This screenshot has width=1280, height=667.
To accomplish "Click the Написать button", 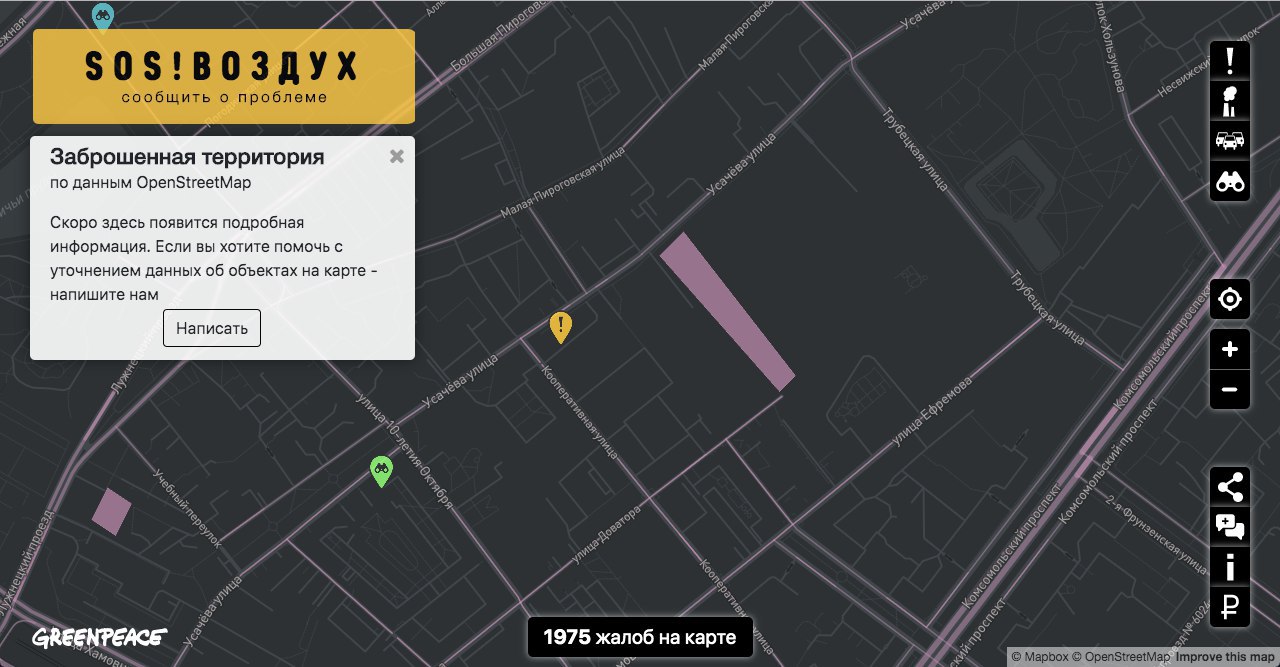I will (x=212, y=328).
